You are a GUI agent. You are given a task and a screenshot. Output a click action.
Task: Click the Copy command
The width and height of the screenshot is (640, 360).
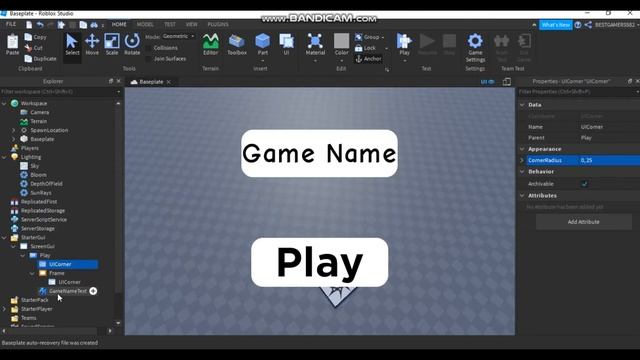36,37
